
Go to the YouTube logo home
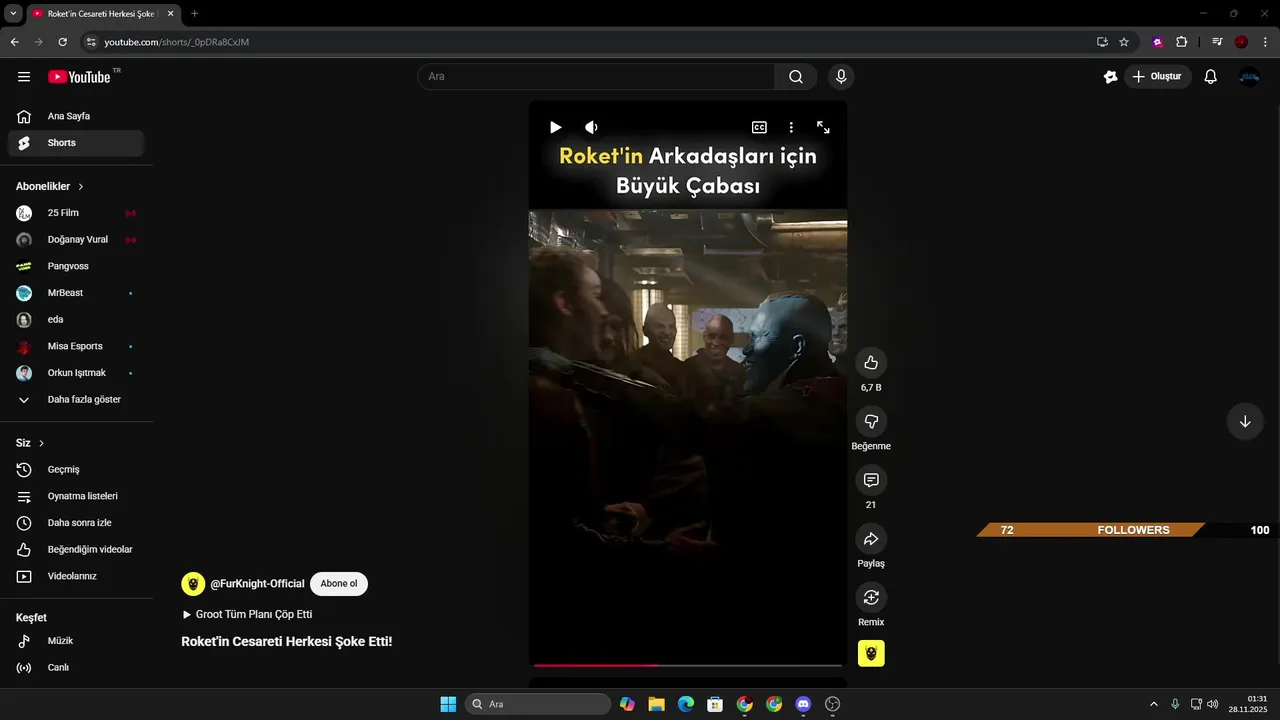79,77
